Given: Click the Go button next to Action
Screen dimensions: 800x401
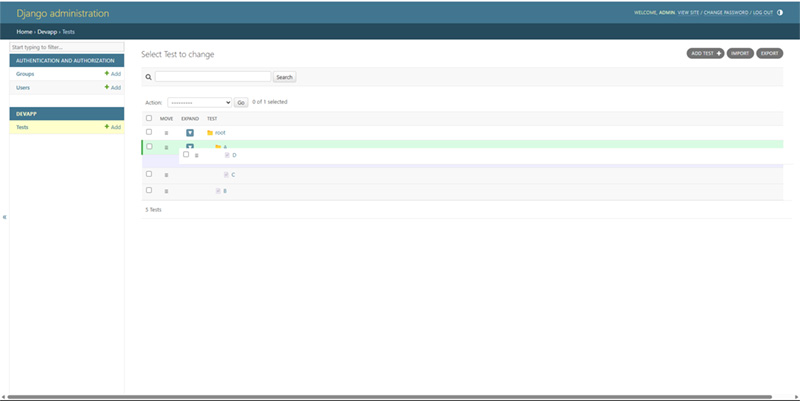Looking at the screenshot, I should tap(241, 103).
